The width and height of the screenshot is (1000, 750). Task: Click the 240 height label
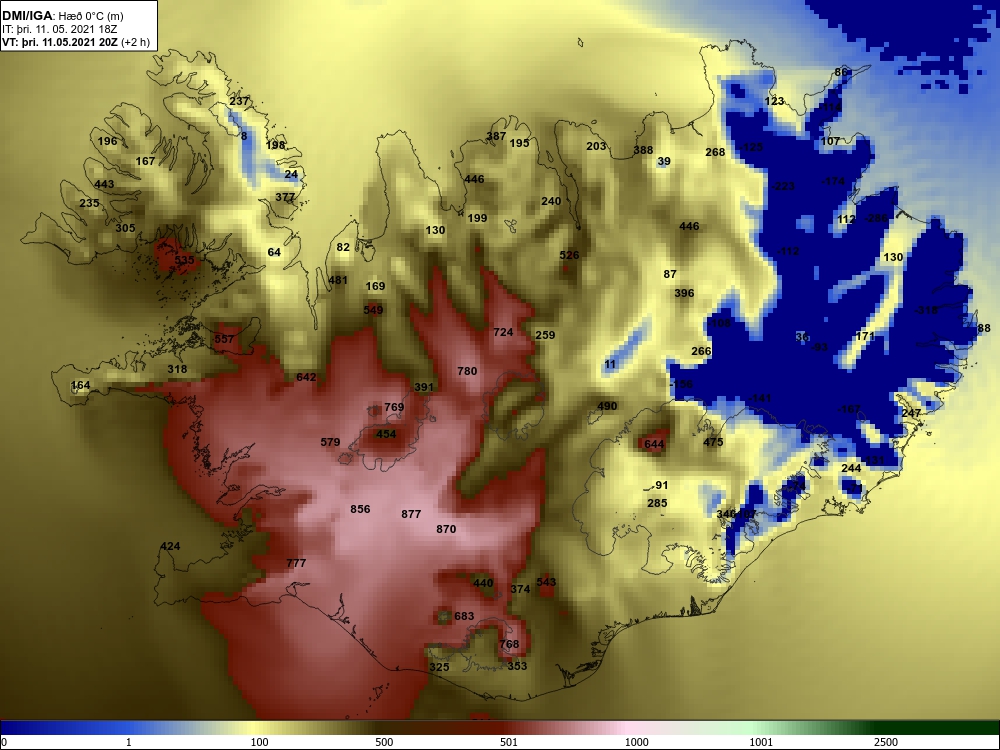point(551,202)
